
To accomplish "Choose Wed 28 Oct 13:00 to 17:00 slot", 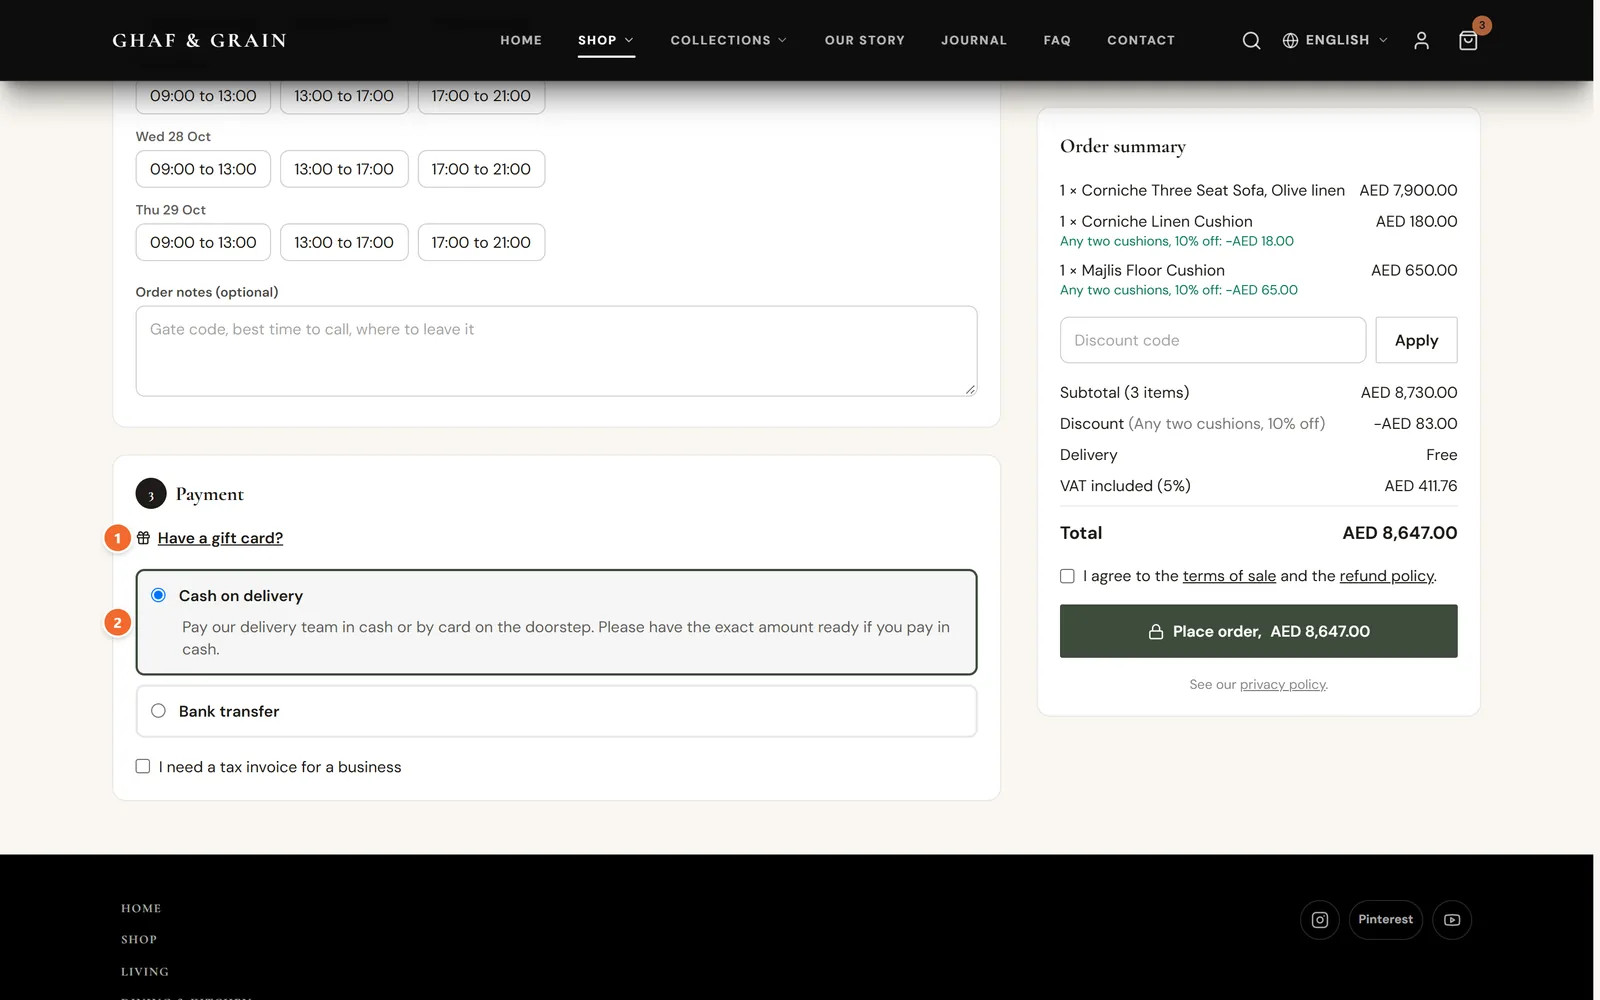I will (x=344, y=169).
